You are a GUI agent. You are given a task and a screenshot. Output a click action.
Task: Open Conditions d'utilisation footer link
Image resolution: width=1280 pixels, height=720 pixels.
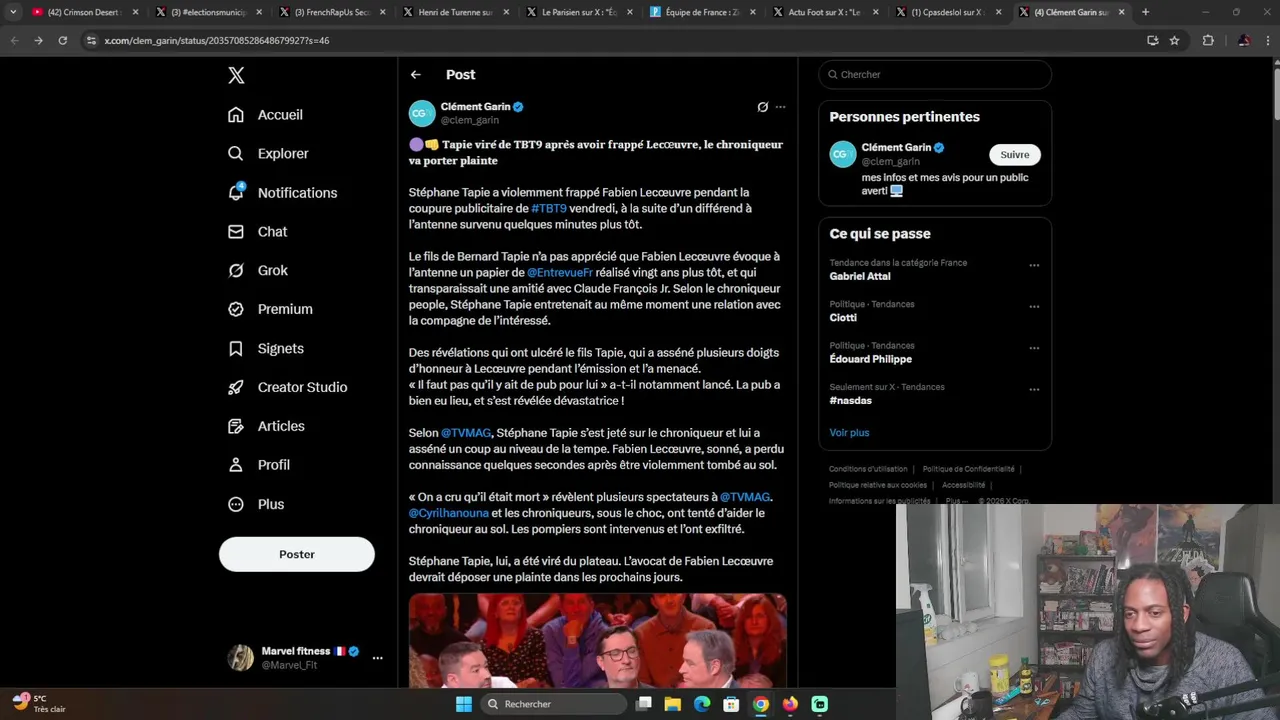pyautogui.click(x=868, y=469)
